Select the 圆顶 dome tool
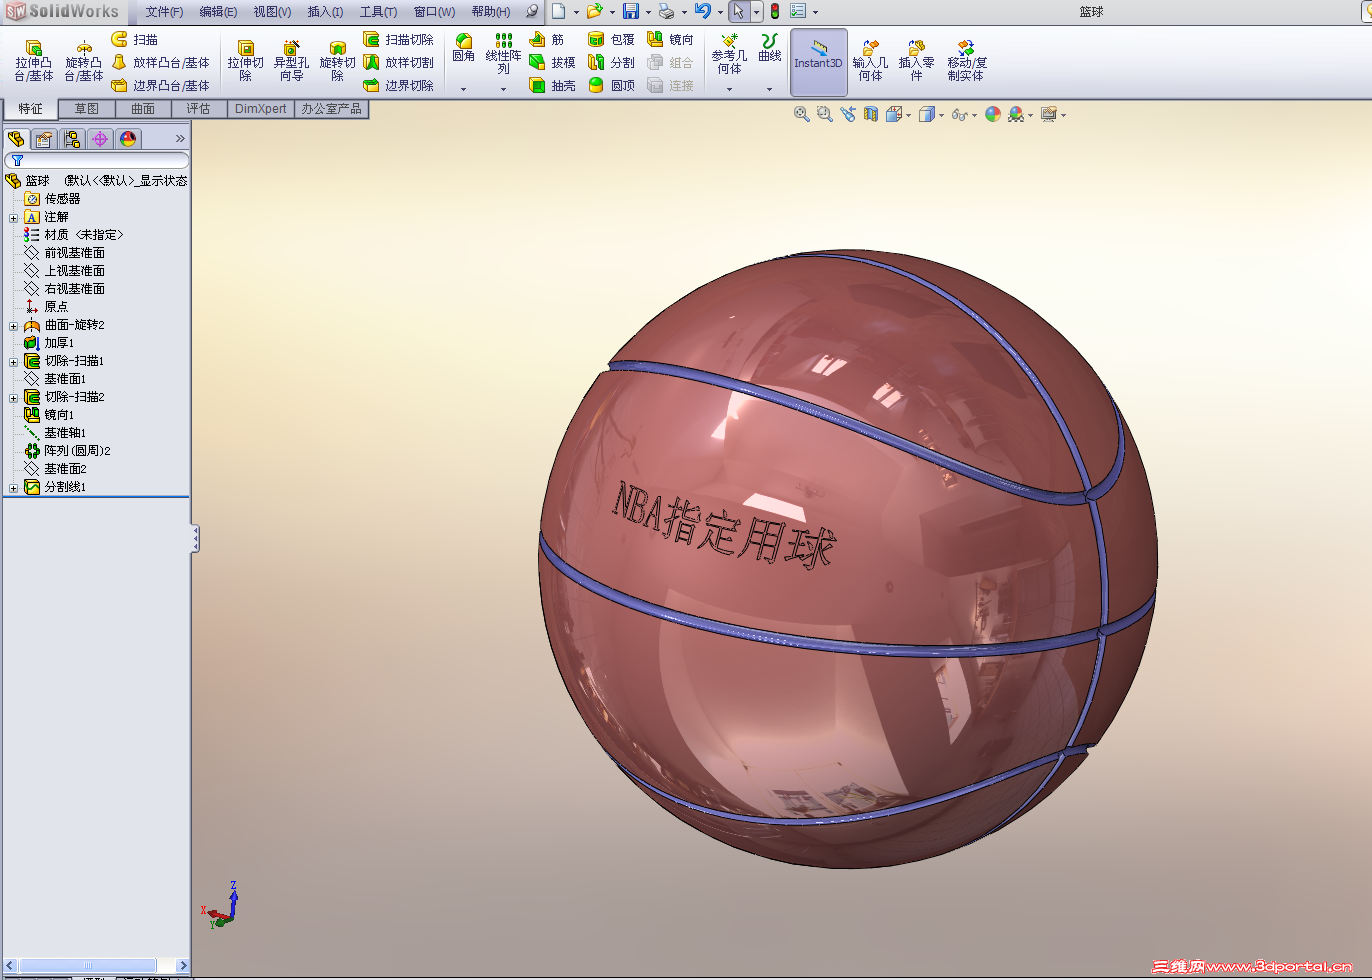Viewport: 1372px width, 980px height. point(611,85)
